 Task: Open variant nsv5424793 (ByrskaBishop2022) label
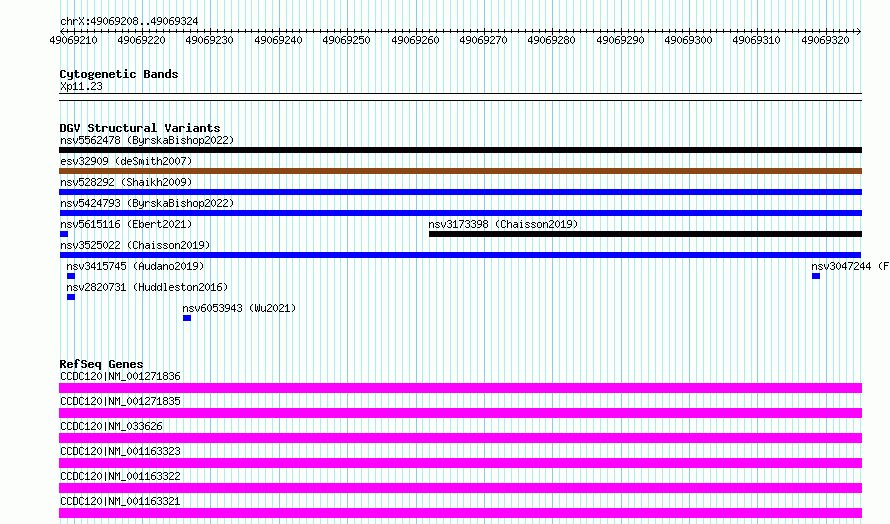click(x=147, y=203)
